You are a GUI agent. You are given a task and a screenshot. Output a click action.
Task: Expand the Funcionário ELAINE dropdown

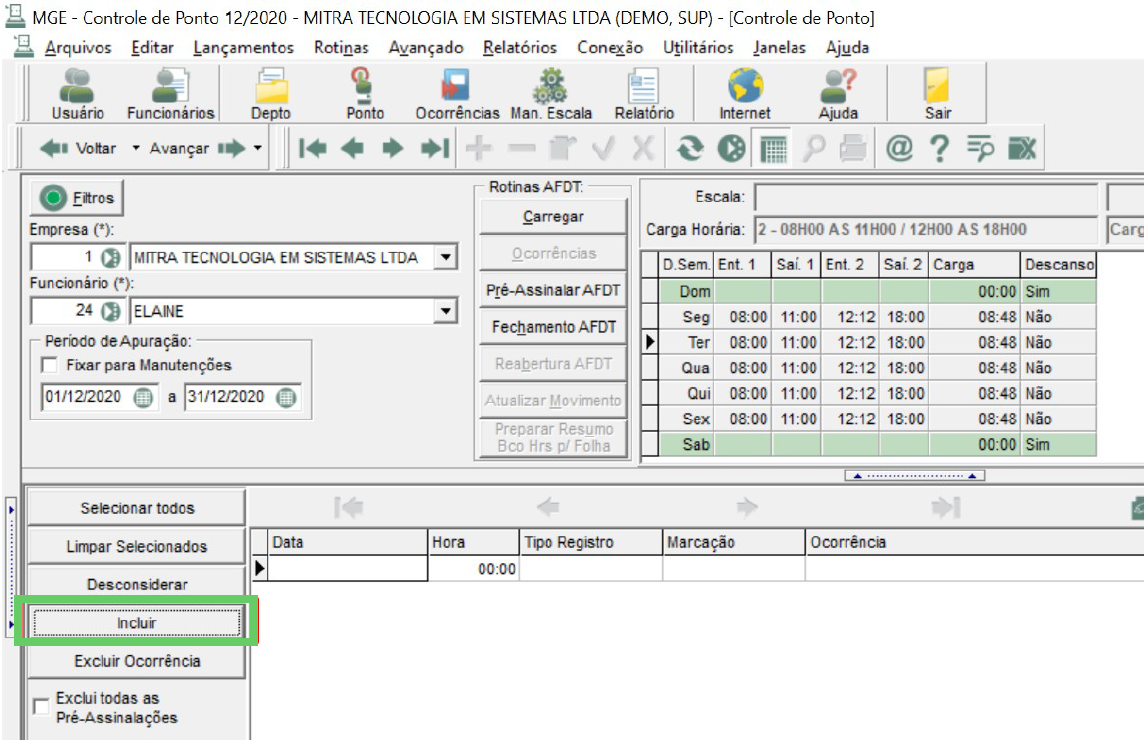(x=445, y=312)
